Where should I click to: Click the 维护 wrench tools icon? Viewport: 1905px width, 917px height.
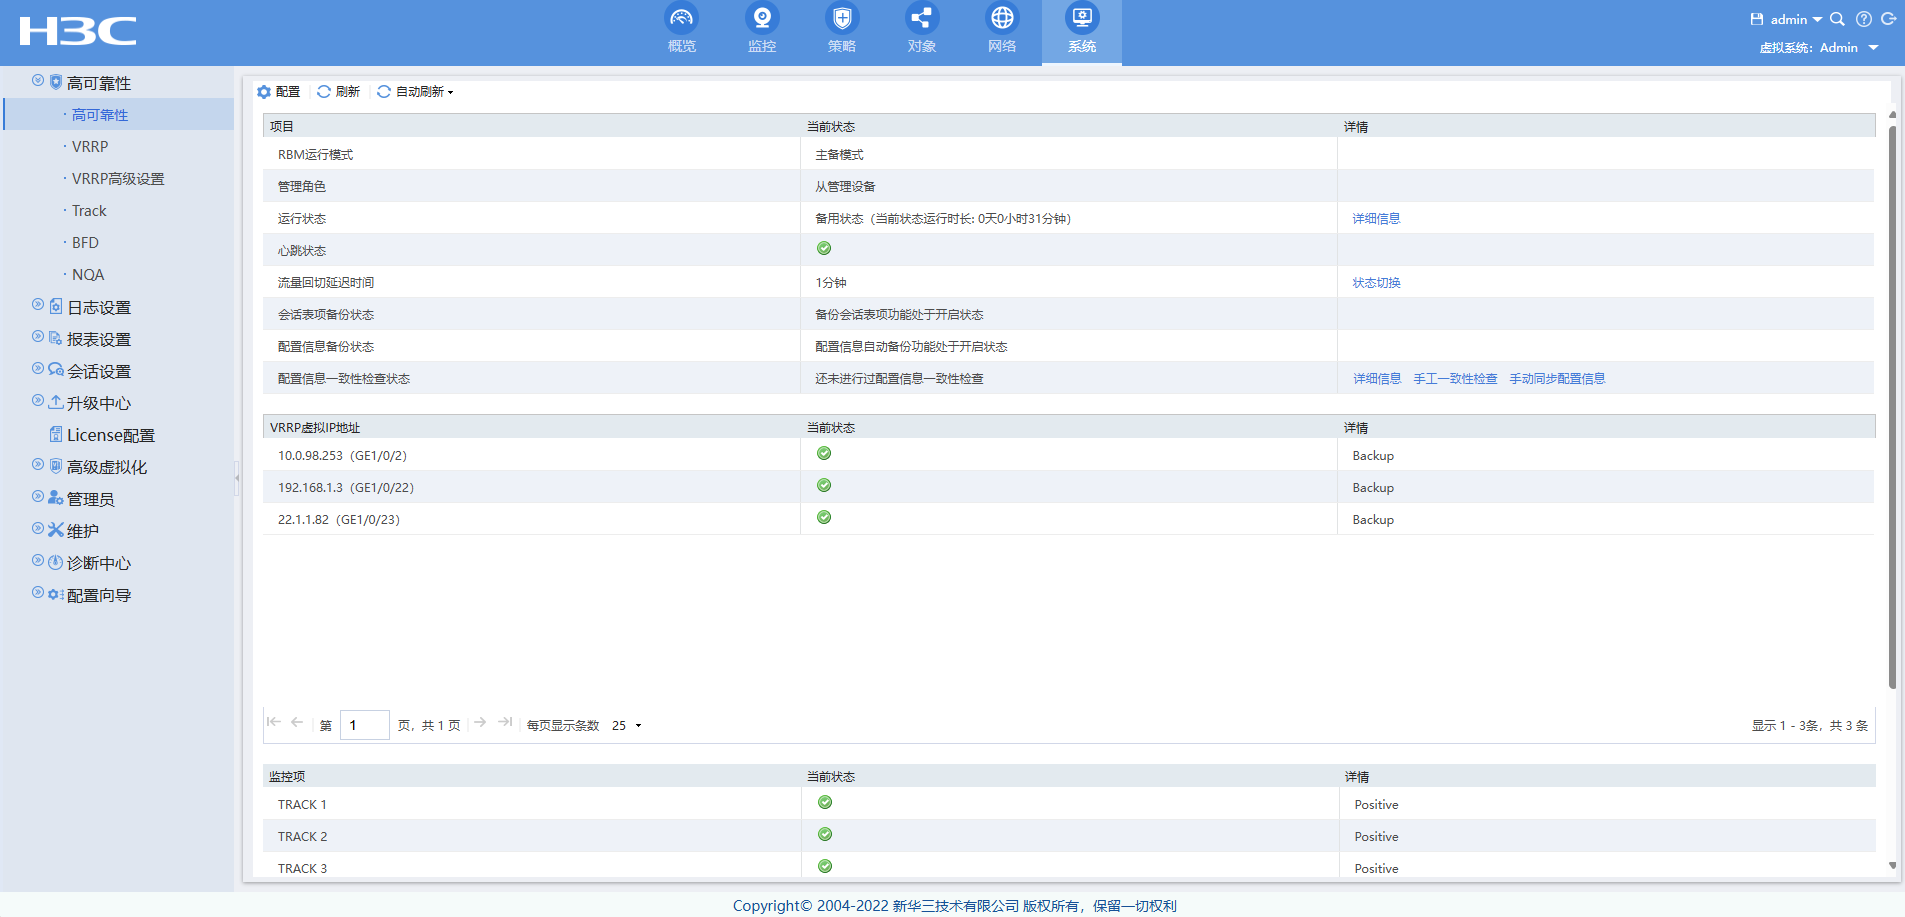click(x=56, y=530)
